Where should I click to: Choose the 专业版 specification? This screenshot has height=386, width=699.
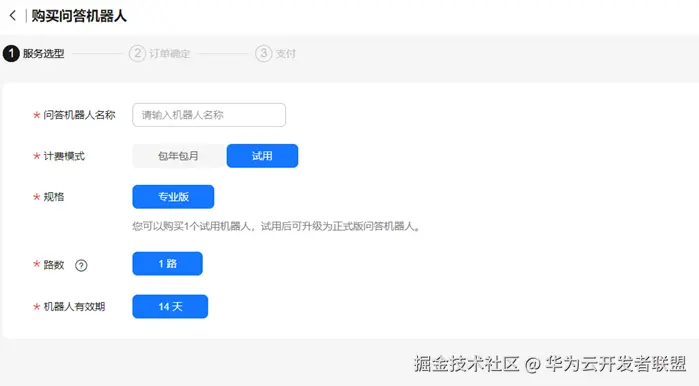pyautogui.click(x=173, y=197)
